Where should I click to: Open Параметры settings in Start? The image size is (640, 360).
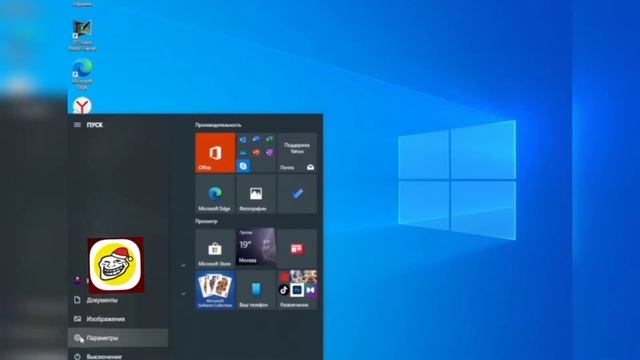click(x=118, y=338)
